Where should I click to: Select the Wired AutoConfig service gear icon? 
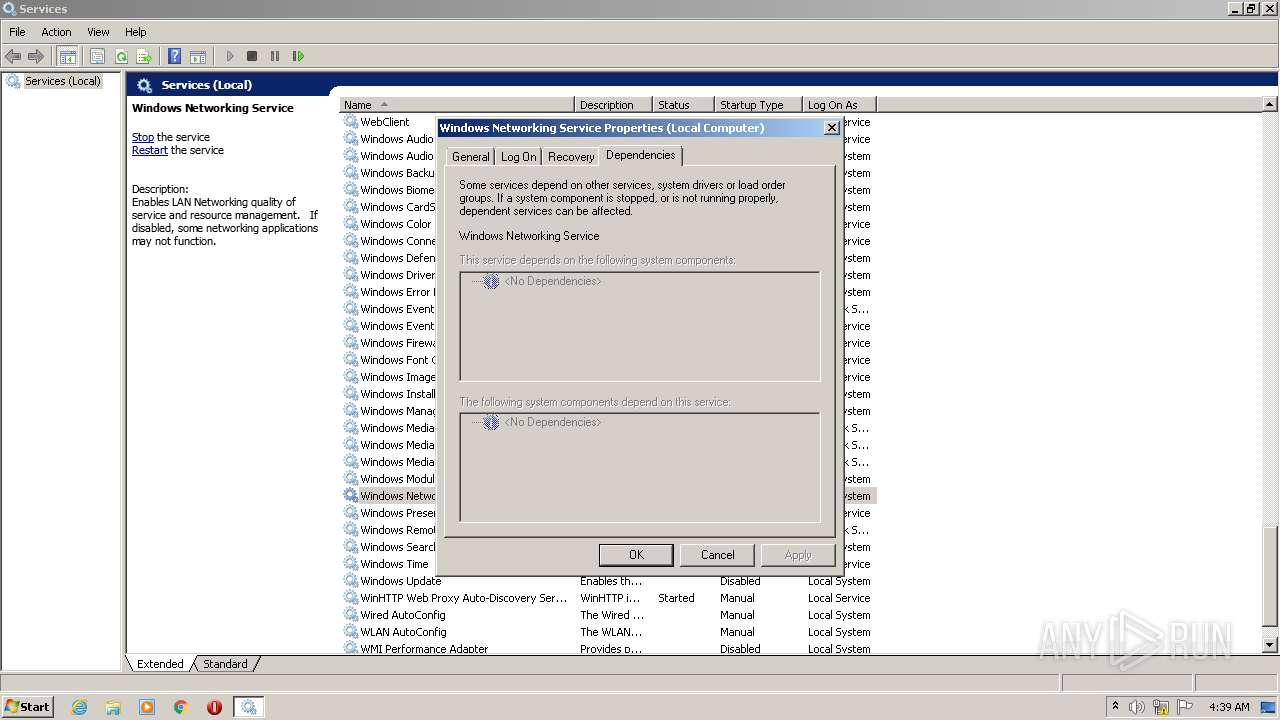pos(351,615)
